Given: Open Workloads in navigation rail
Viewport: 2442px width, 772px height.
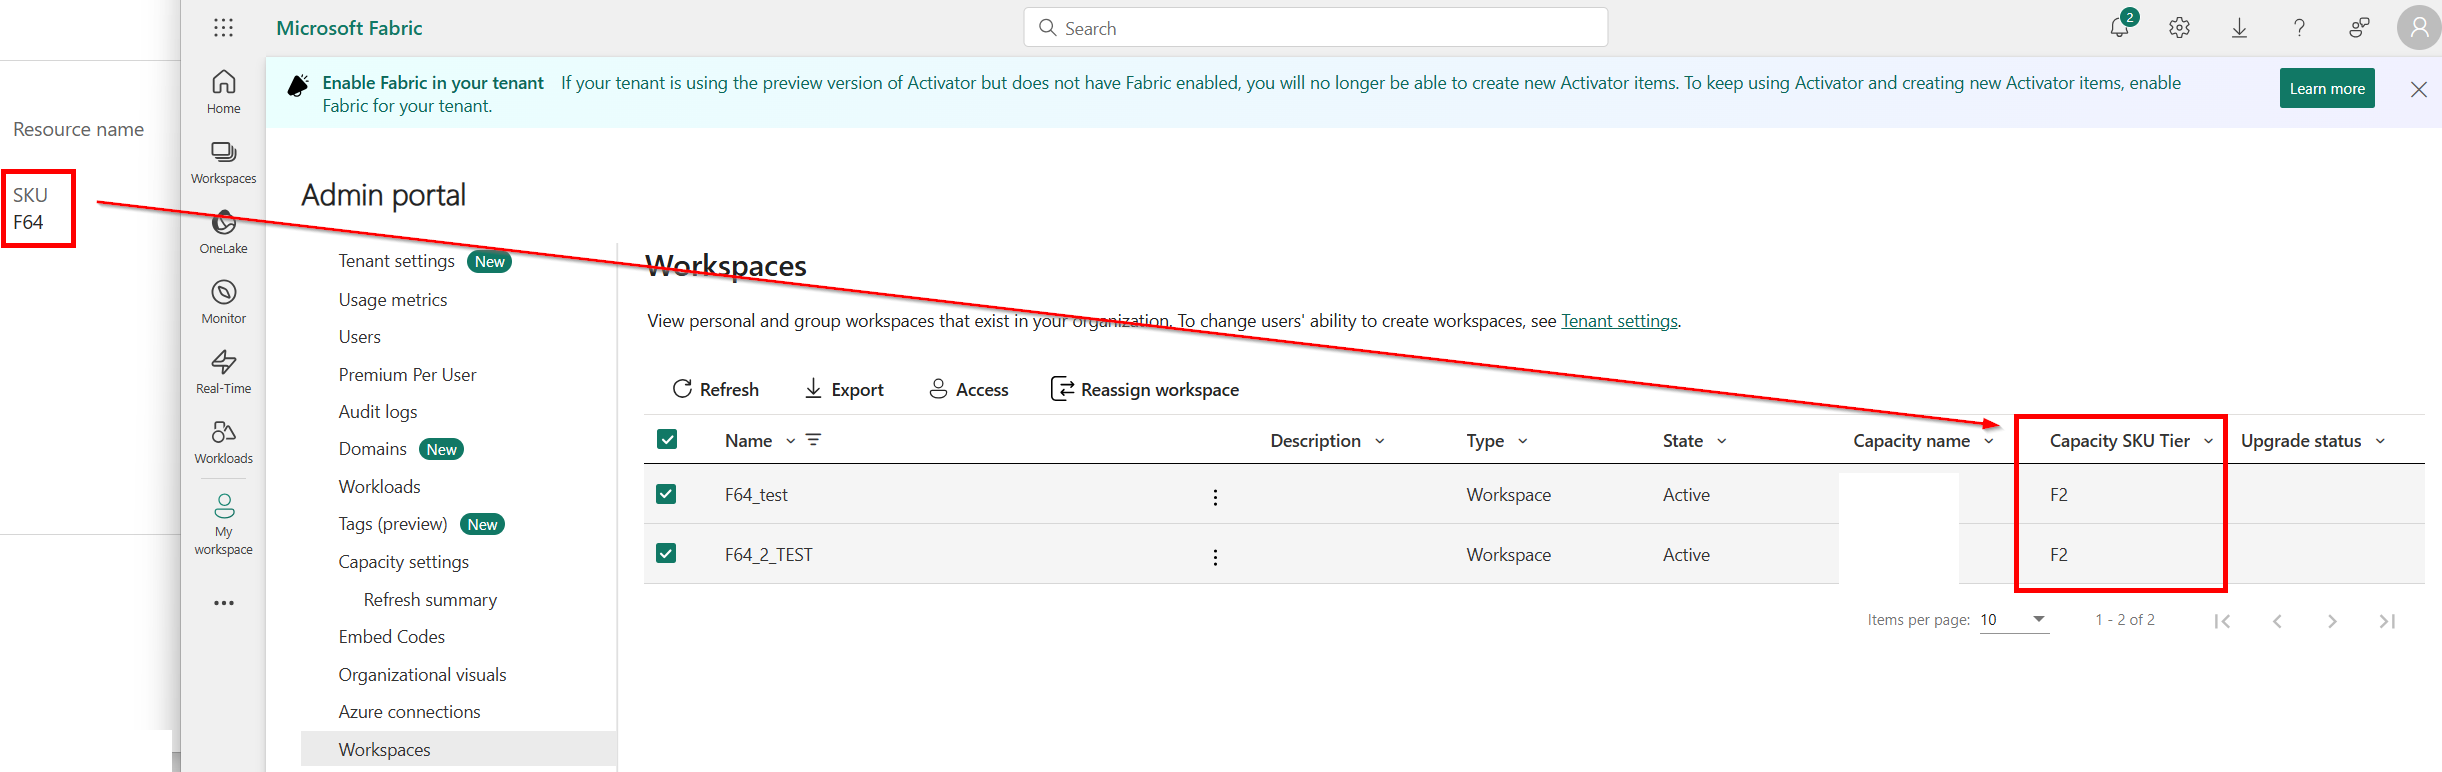Looking at the screenshot, I should coord(223,442).
